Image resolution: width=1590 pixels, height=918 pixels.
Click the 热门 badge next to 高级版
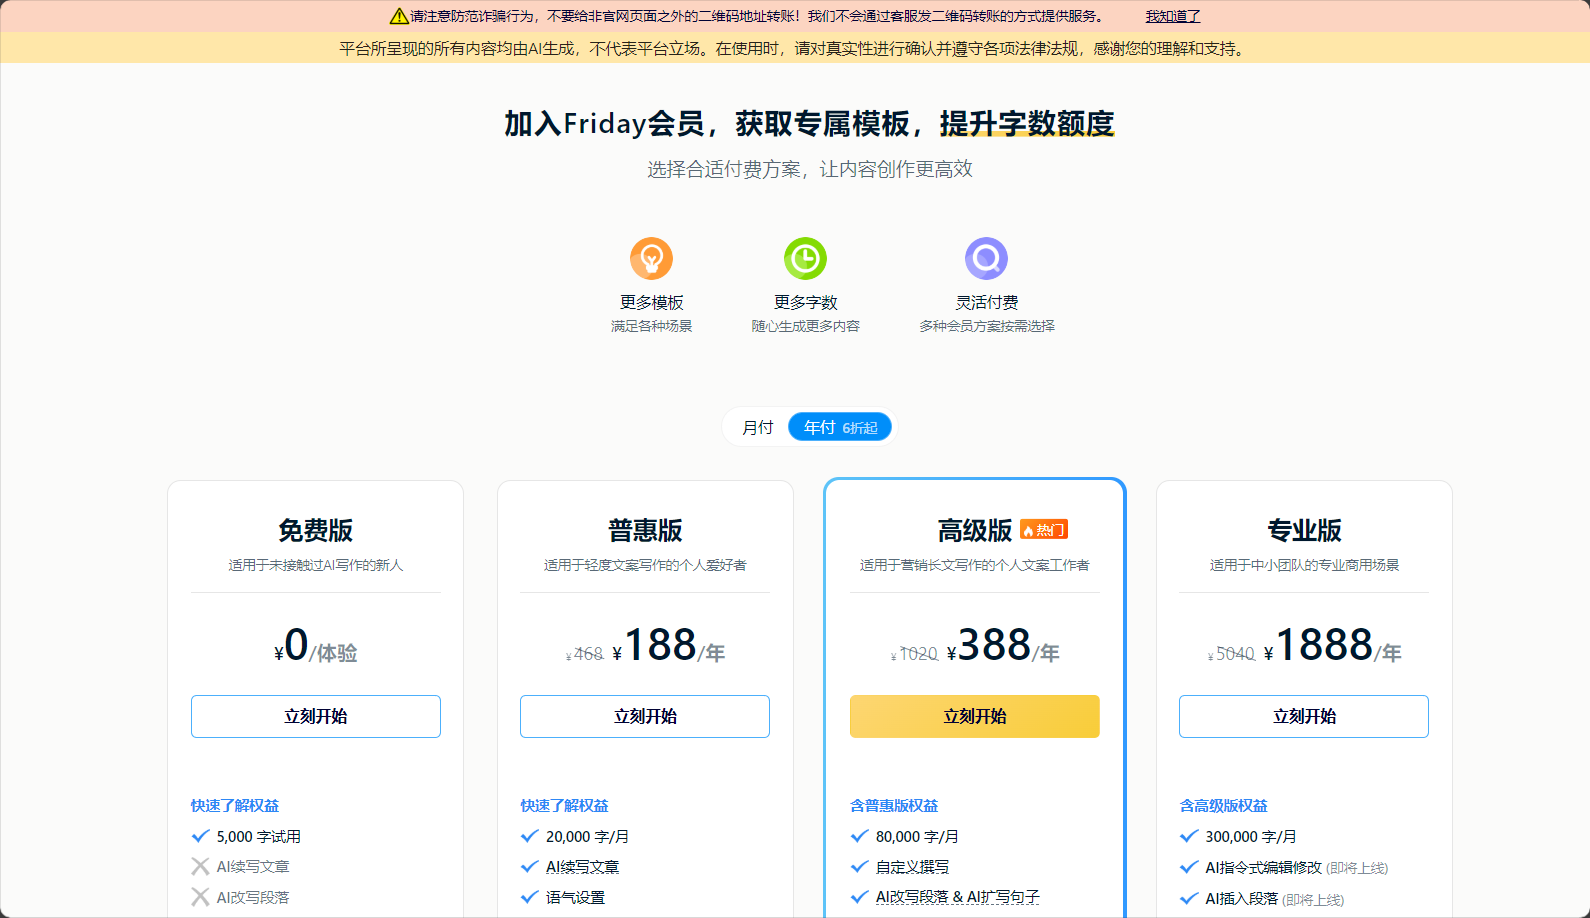1044,530
